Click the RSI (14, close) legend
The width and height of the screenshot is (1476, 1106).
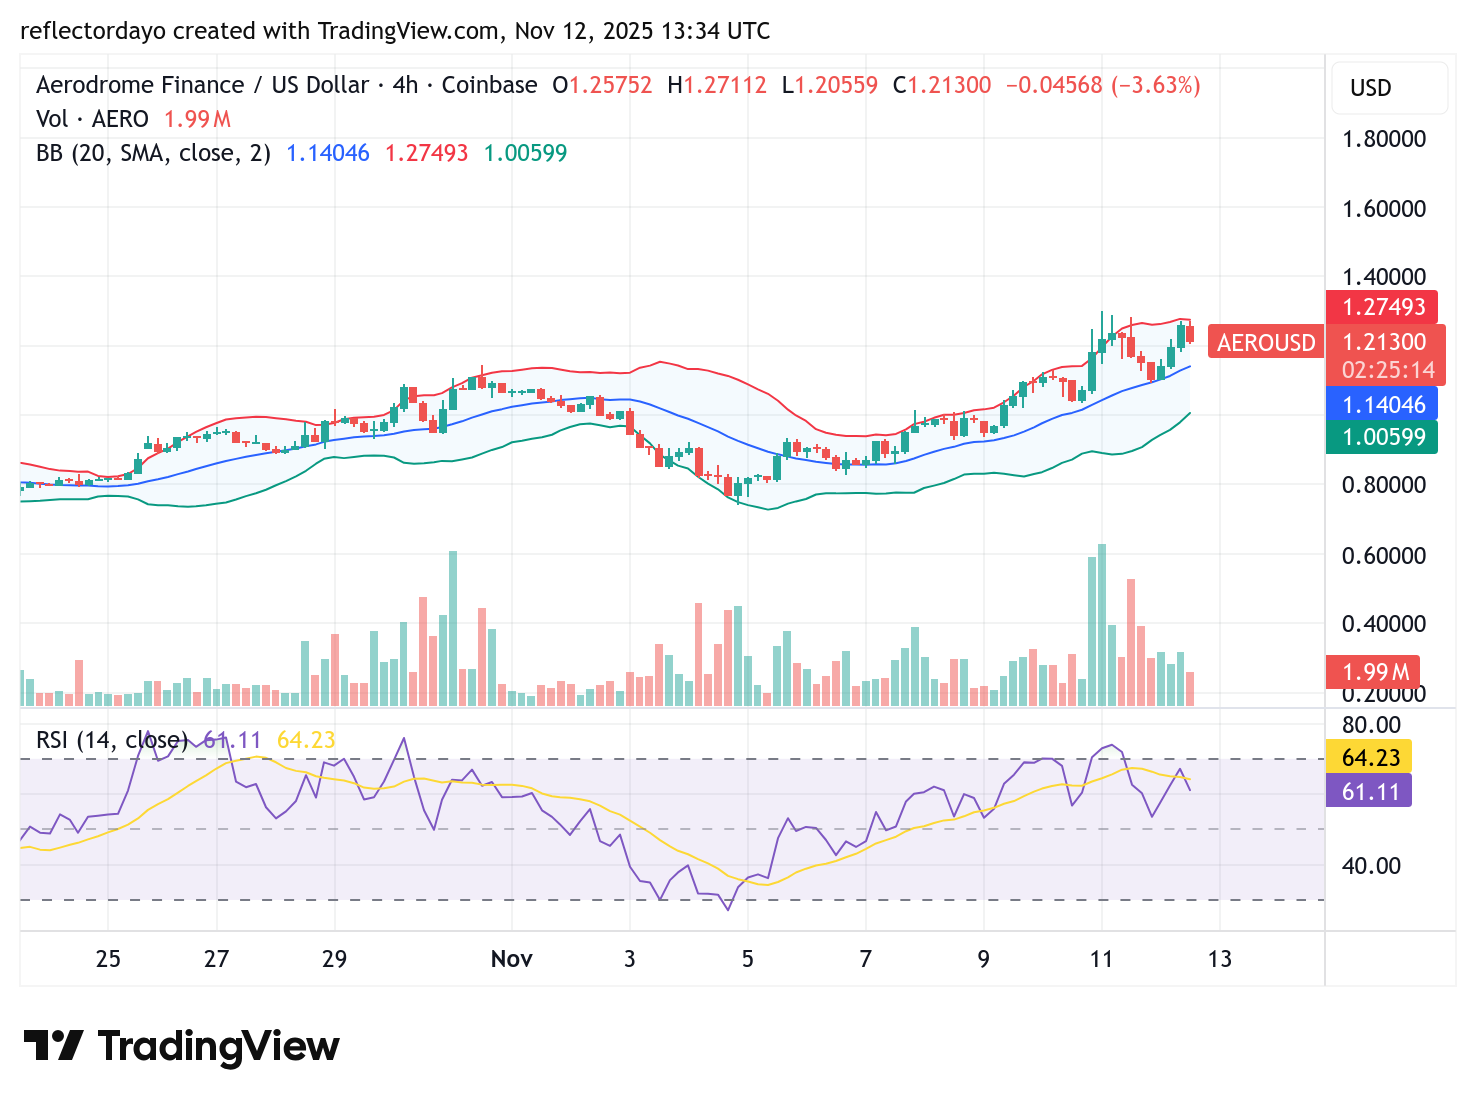(112, 740)
